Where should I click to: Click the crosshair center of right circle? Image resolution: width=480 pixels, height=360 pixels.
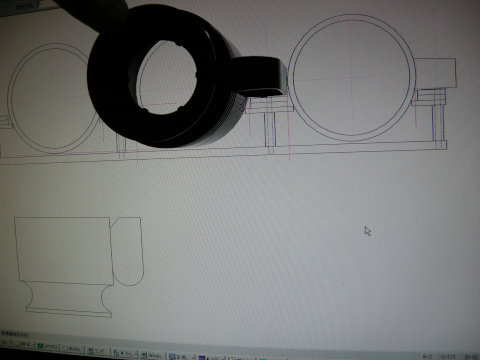point(351,78)
